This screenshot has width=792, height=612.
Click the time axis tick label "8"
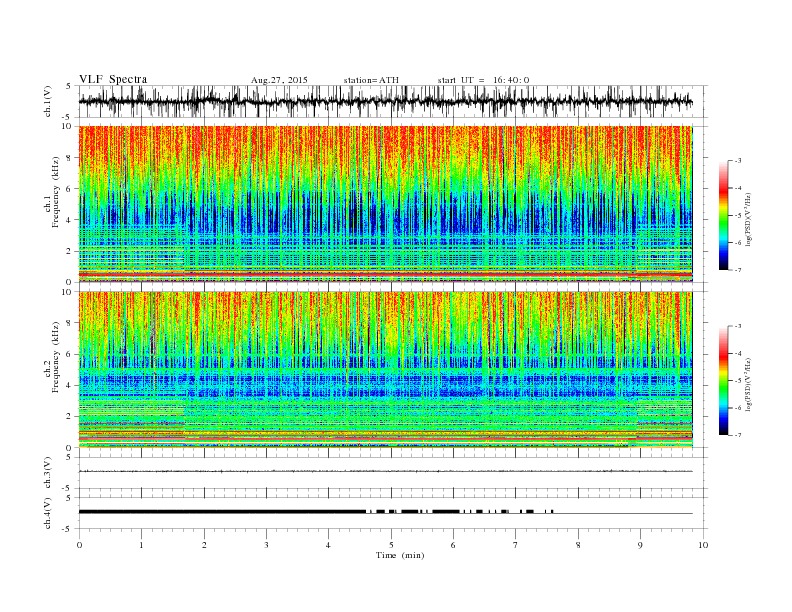click(578, 545)
